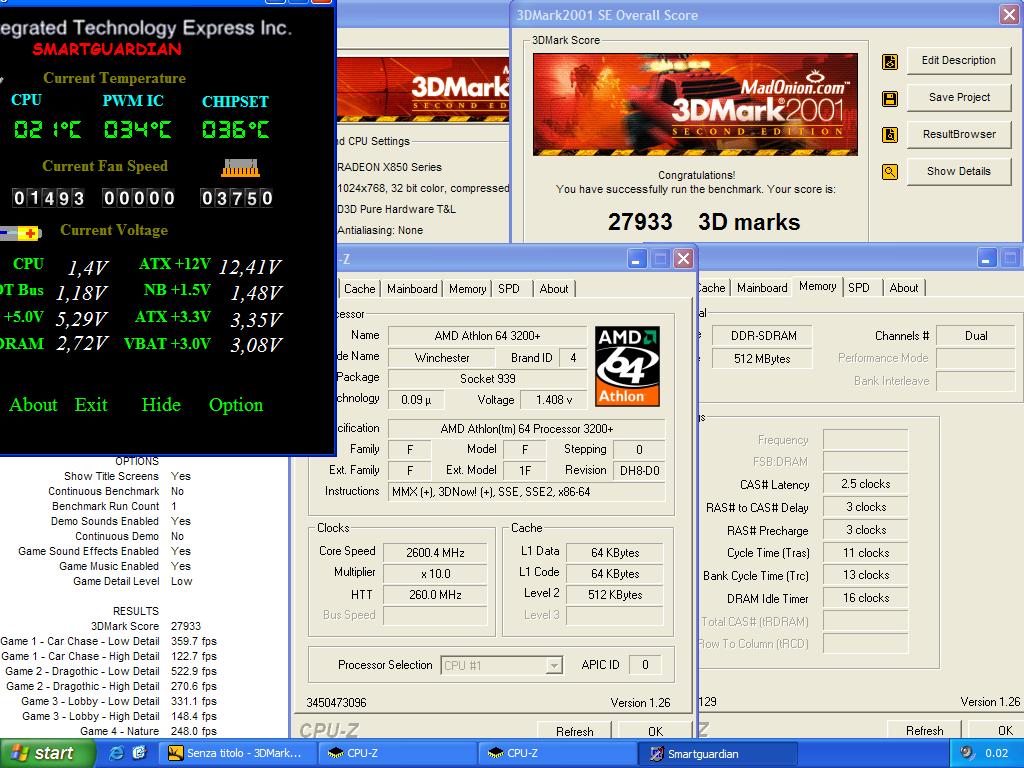Click the Channels # value Dual

point(976,336)
